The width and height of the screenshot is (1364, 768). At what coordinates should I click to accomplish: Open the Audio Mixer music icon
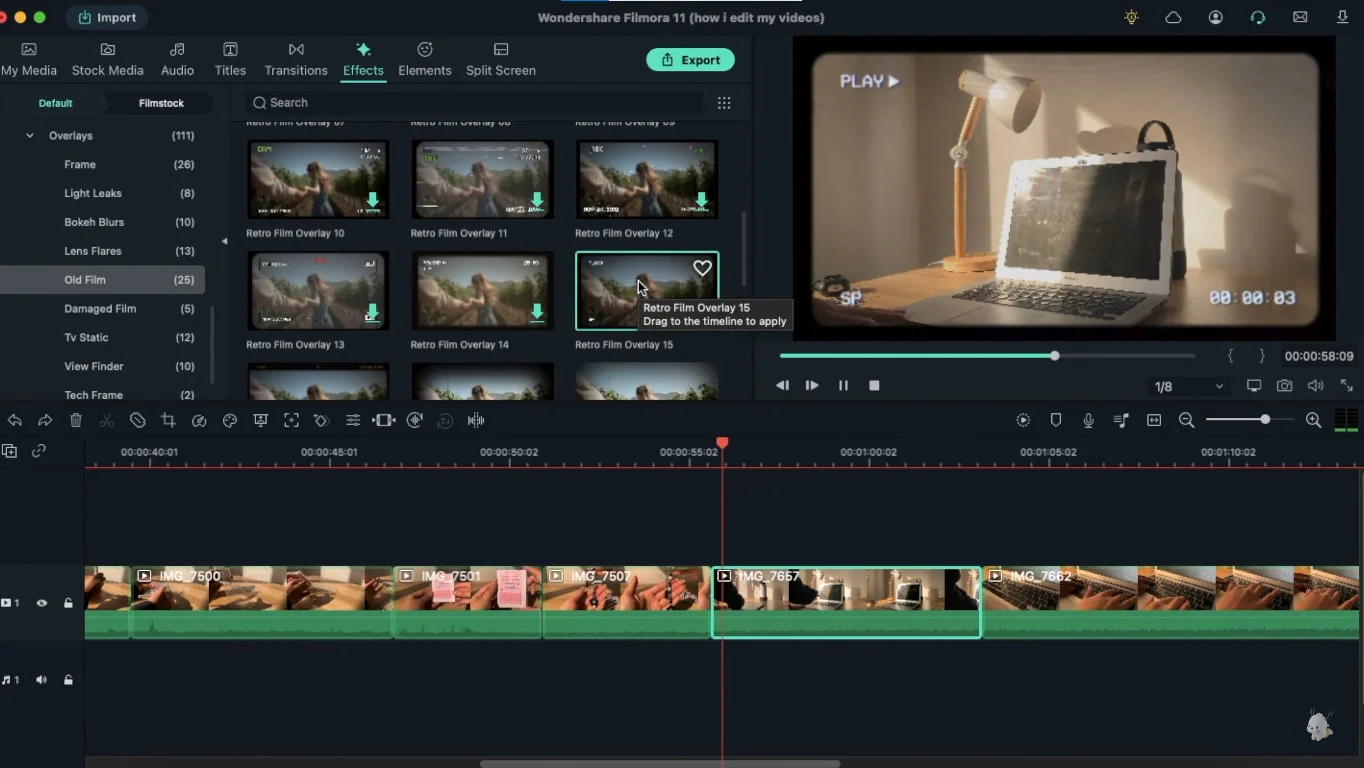[1121, 421]
